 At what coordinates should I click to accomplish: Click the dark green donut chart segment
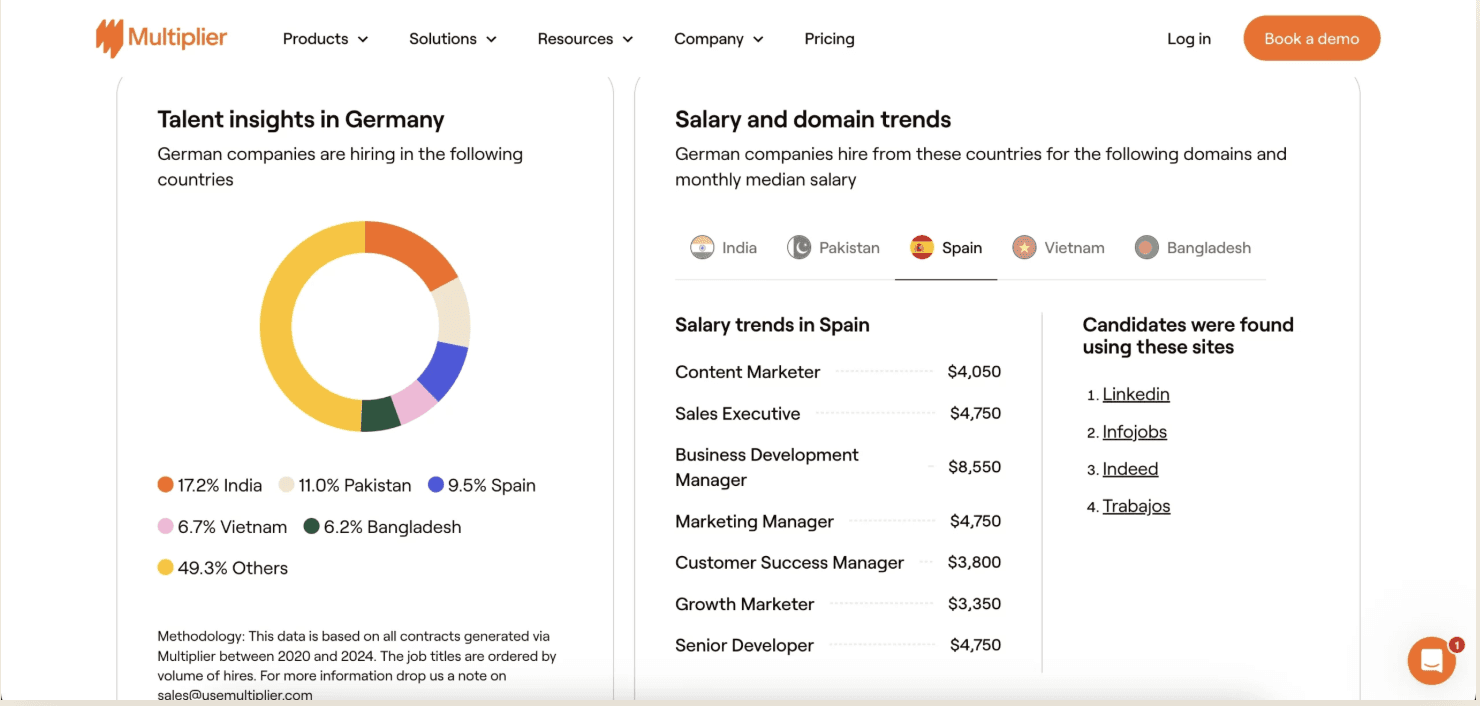pyautogui.click(x=381, y=415)
